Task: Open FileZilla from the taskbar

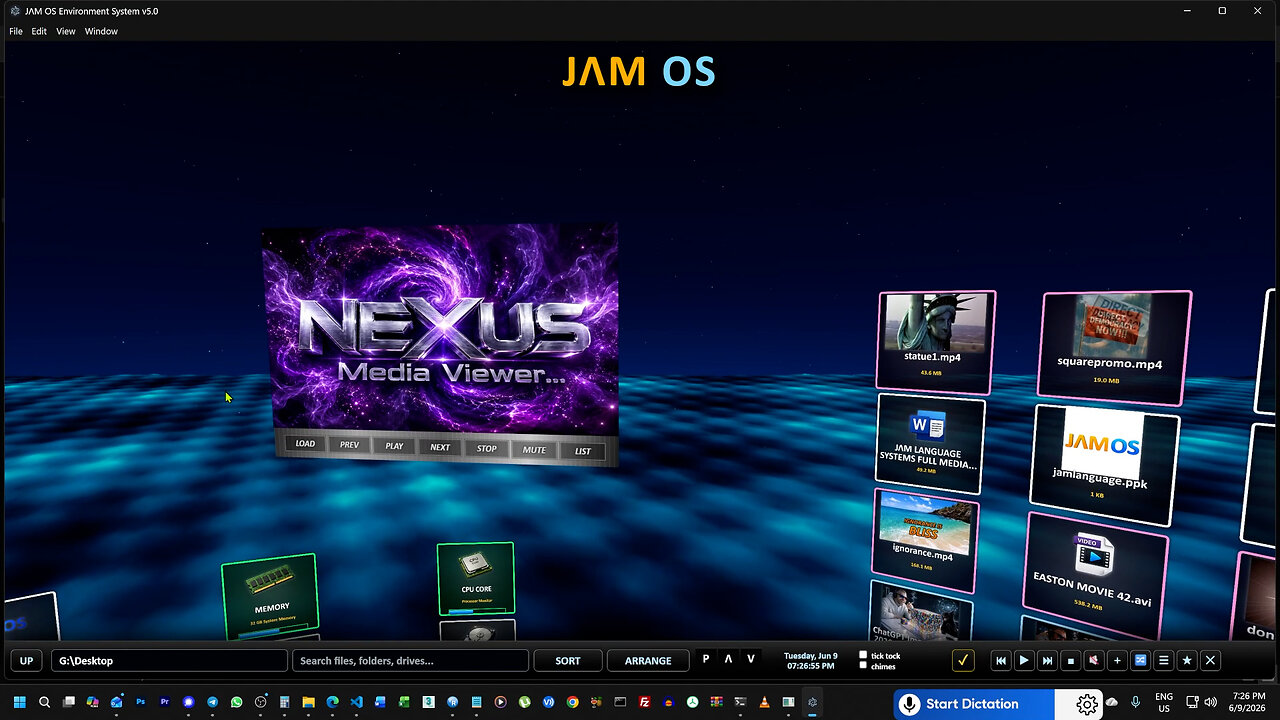Action: click(645, 703)
